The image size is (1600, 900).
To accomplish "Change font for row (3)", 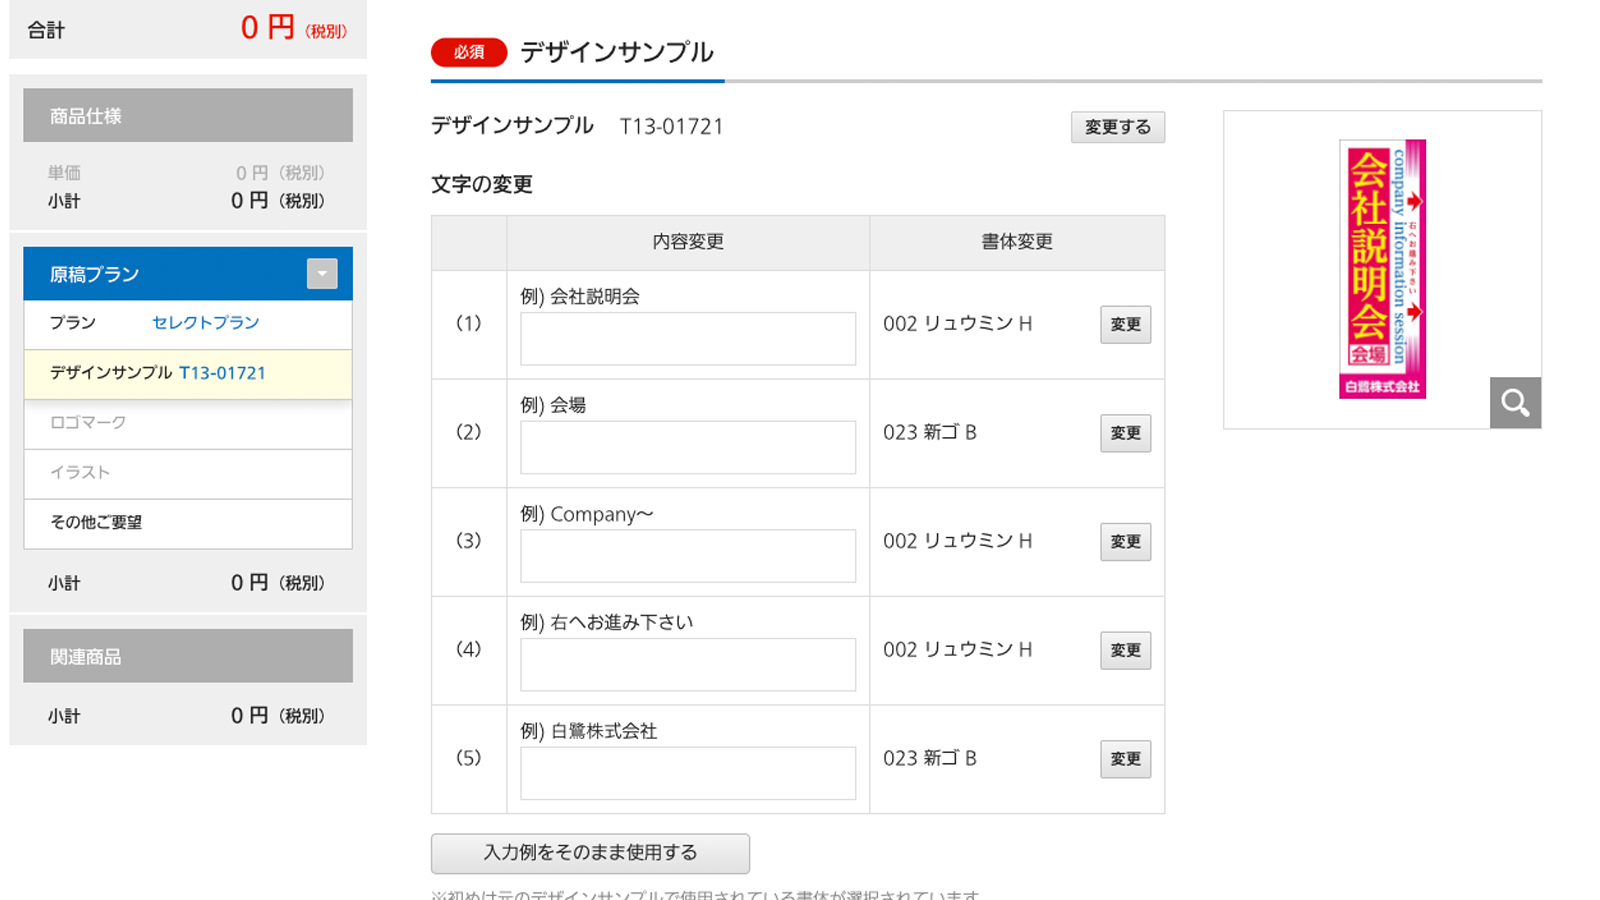I will [x=1125, y=541].
